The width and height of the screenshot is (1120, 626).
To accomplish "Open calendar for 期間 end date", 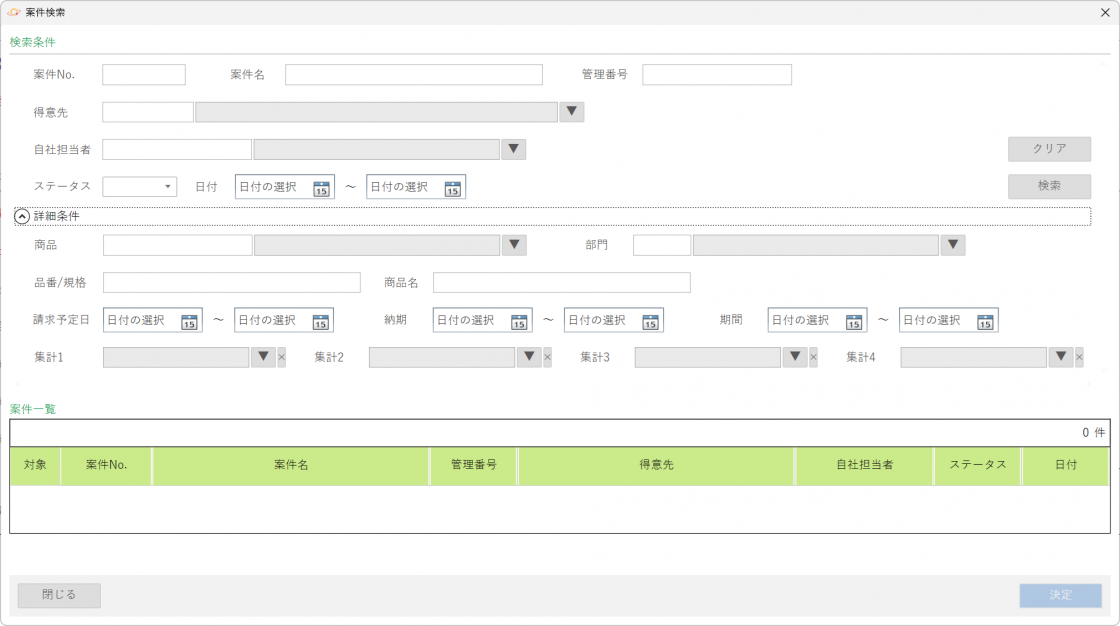I will (x=985, y=321).
